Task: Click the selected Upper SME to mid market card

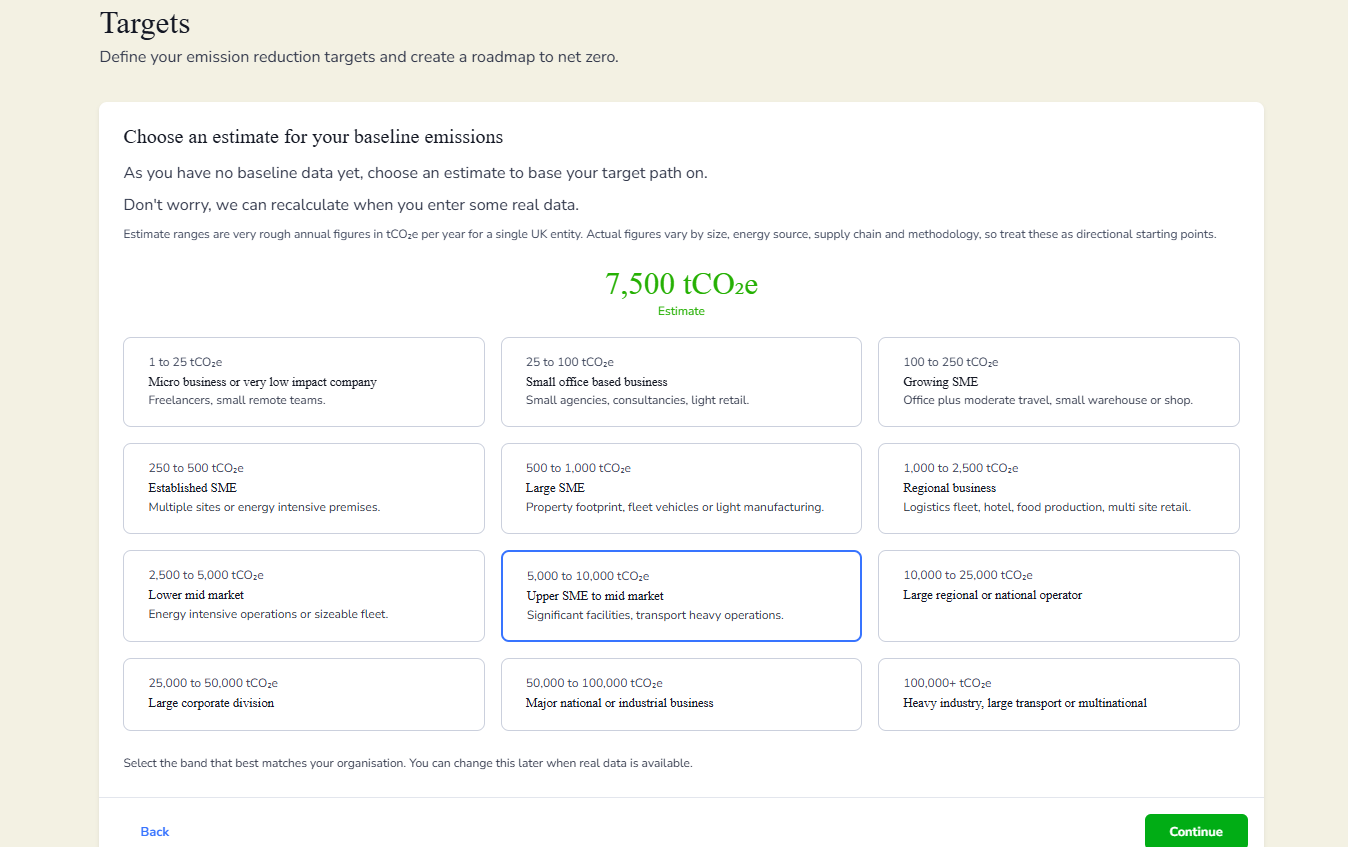Action: pyautogui.click(x=680, y=595)
